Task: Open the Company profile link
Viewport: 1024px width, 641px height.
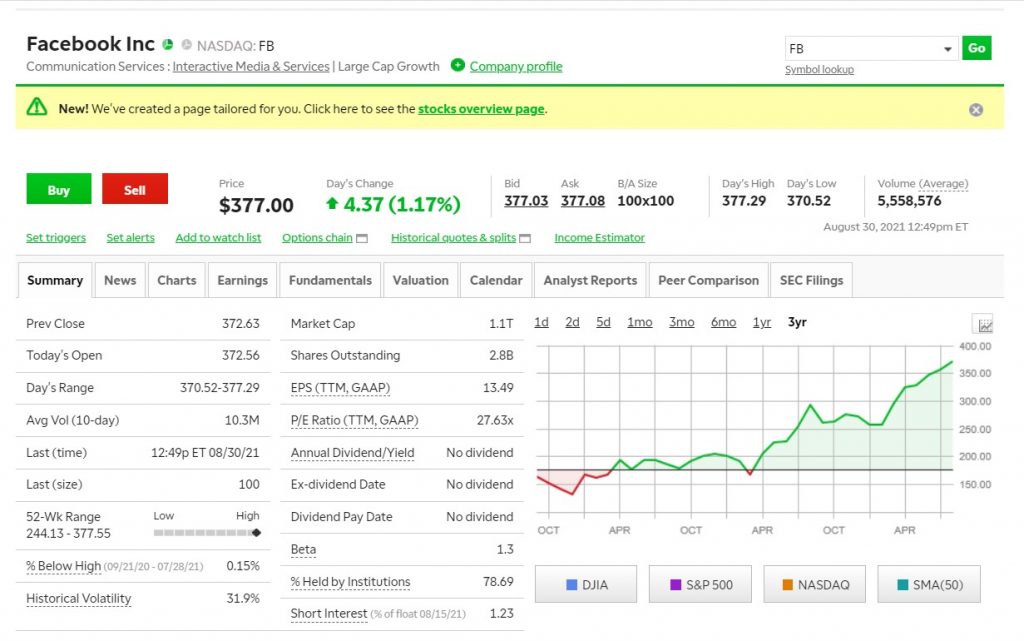Action: [x=516, y=67]
